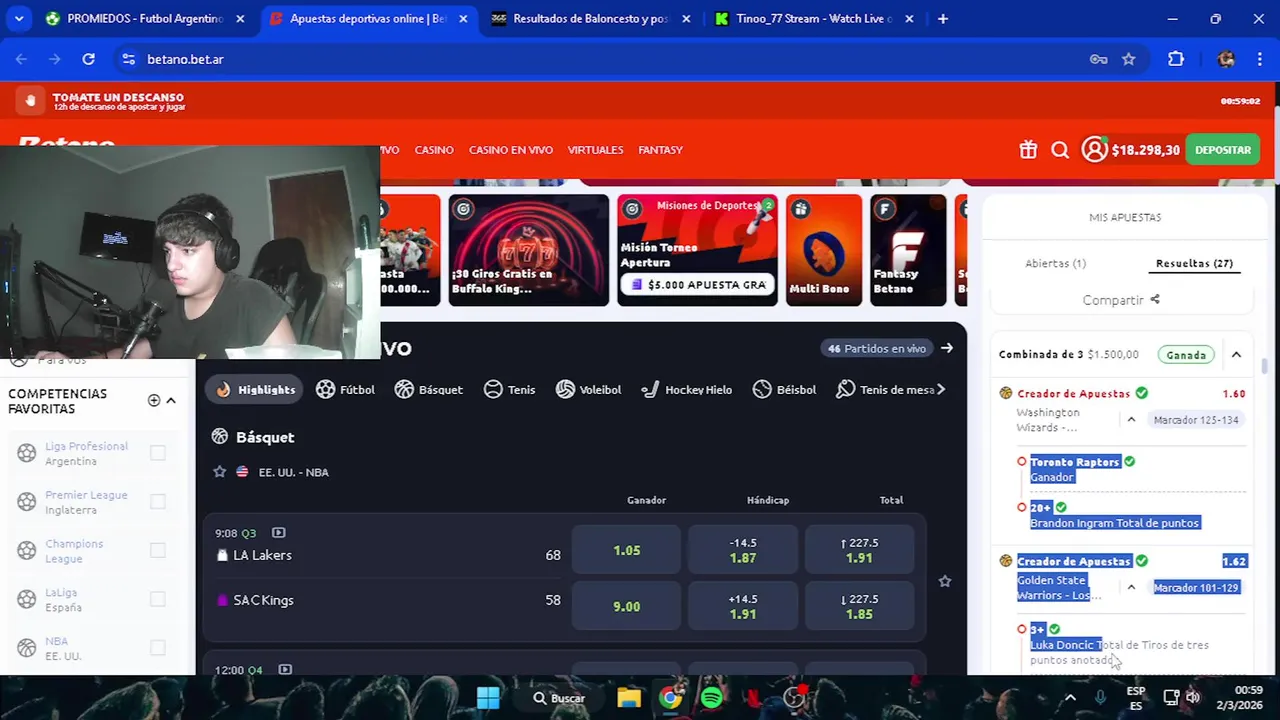Collapse the Washington Wizards bet details chevron
This screenshot has height=720, width=1280.
[1131, 420]
